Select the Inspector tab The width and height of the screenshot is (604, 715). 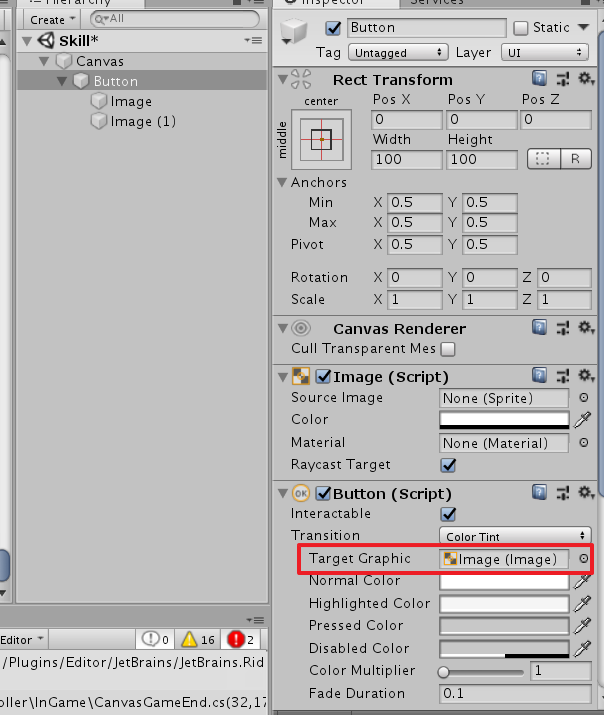pos(336,2)
